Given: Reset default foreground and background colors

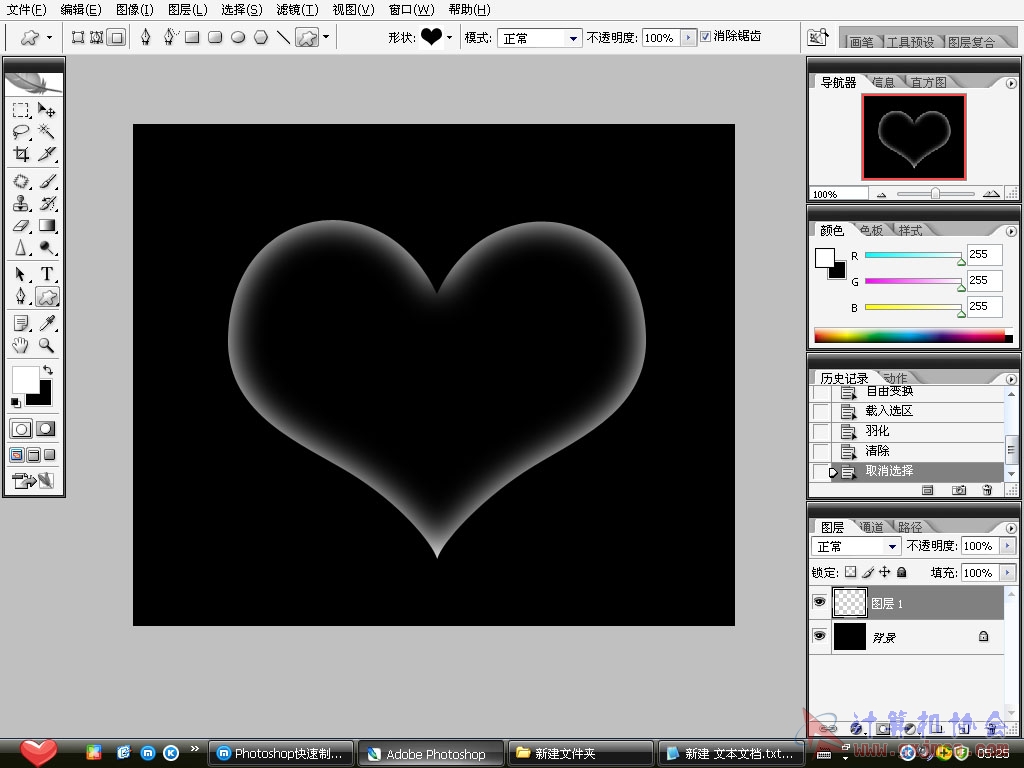Looking at the screenshot, I should coord(16,402).
